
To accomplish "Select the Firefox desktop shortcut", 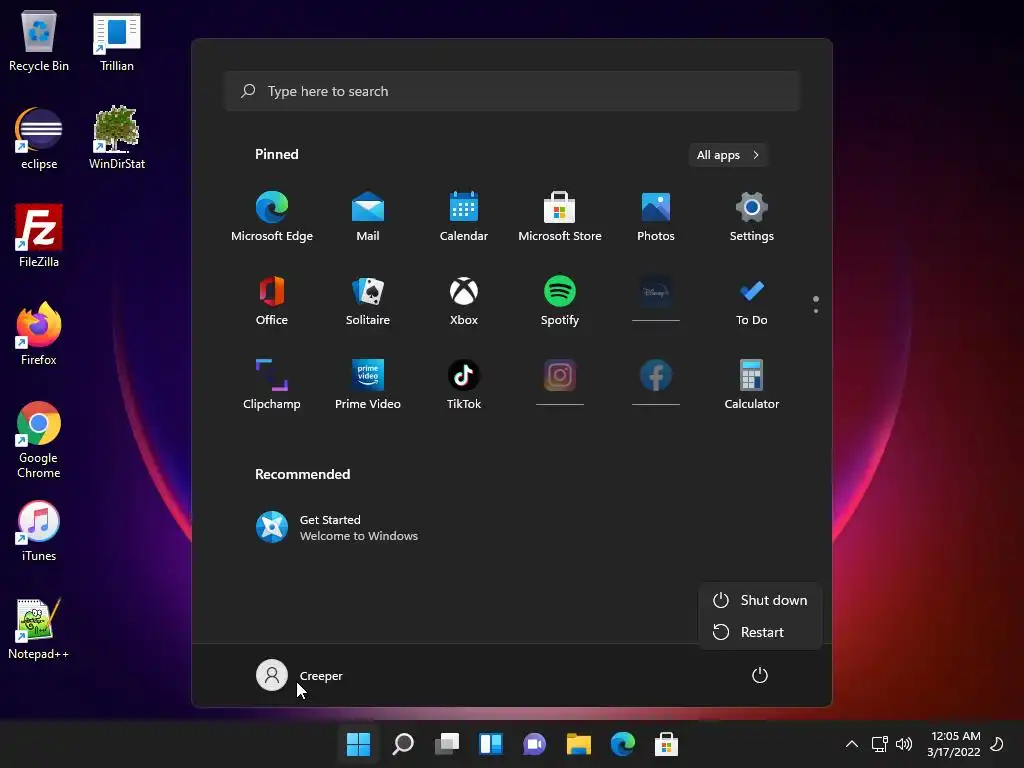I will tap(39, 334).
